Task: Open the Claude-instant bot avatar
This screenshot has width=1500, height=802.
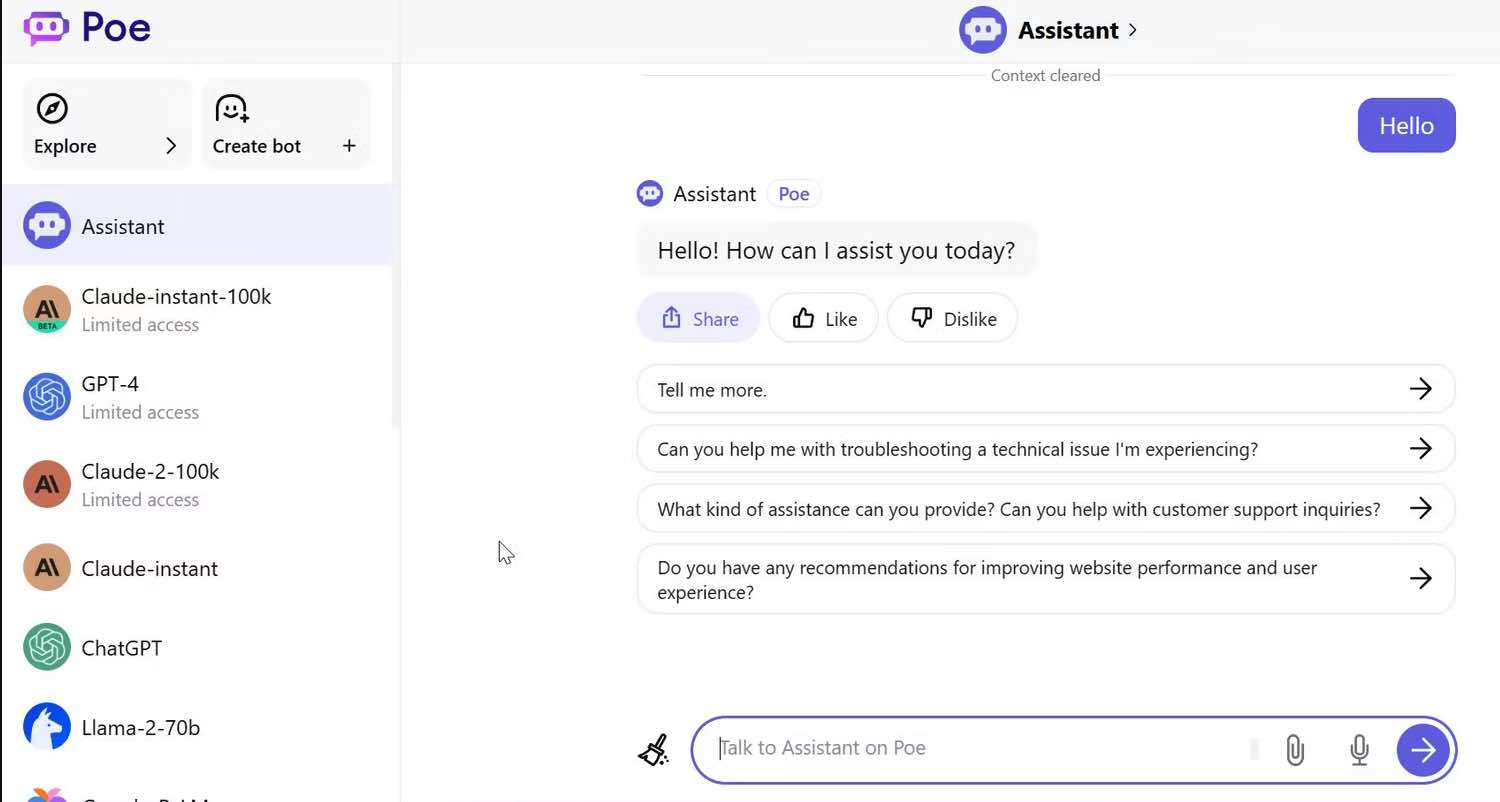Action: point(47,568)
